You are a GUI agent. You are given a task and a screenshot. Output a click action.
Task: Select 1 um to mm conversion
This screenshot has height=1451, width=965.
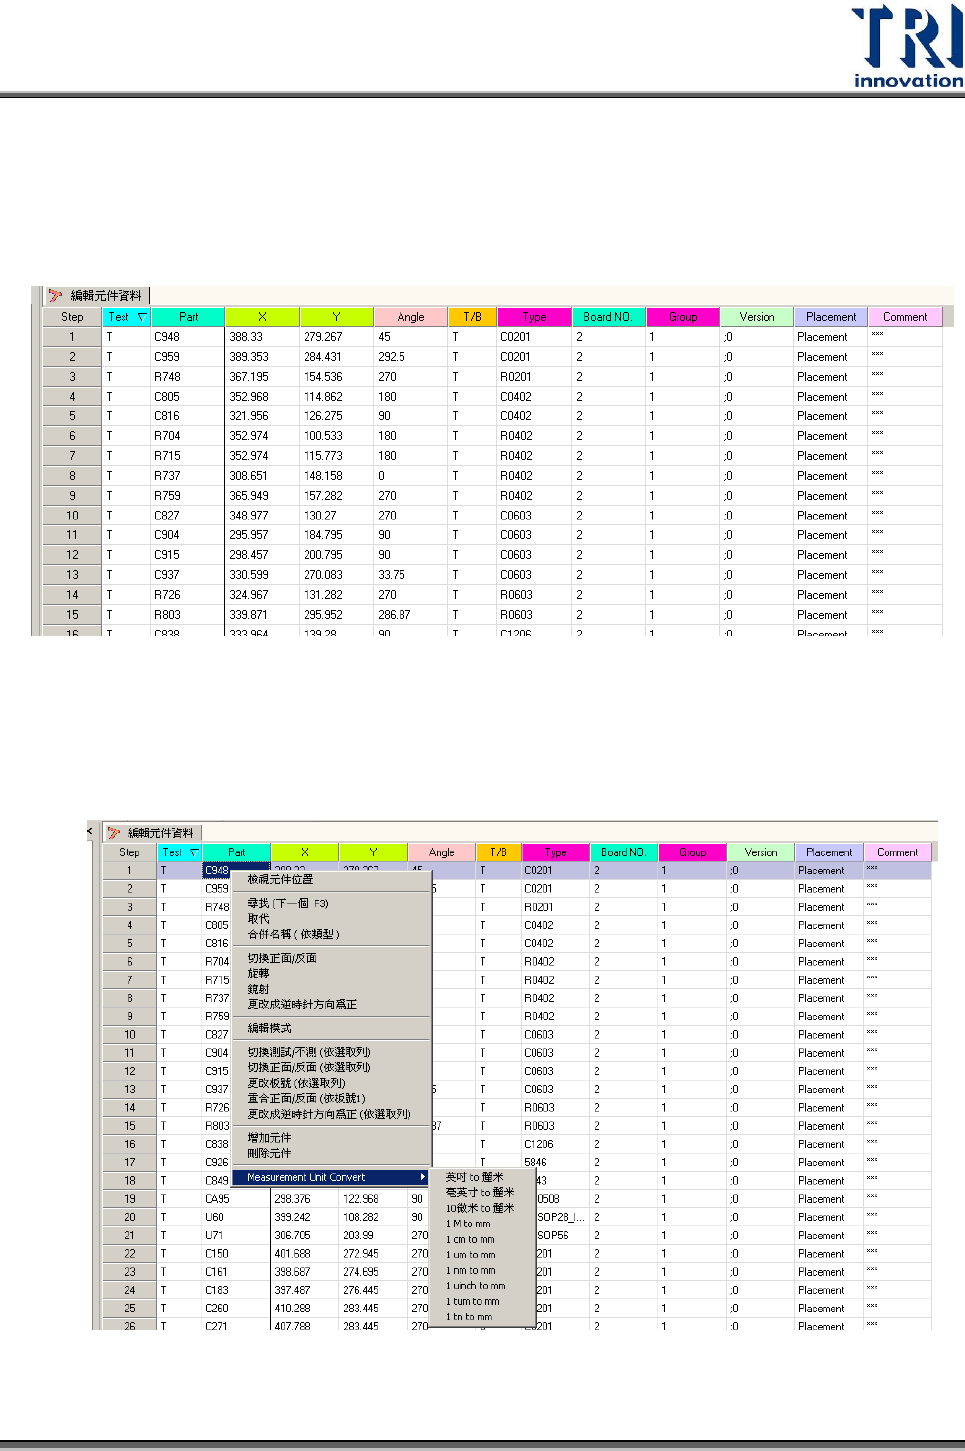click(470, 1255)
